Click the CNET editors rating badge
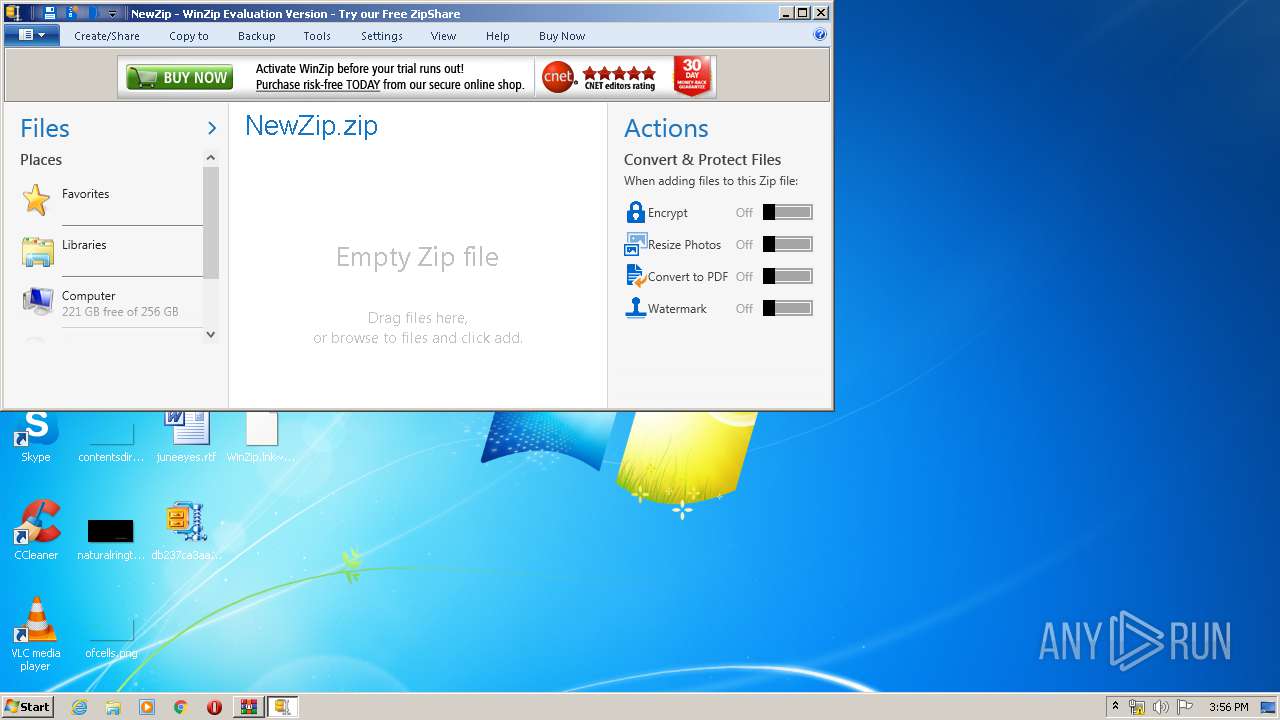Image resolution: width=1280 pixels, height=720 pixels. 600,77
